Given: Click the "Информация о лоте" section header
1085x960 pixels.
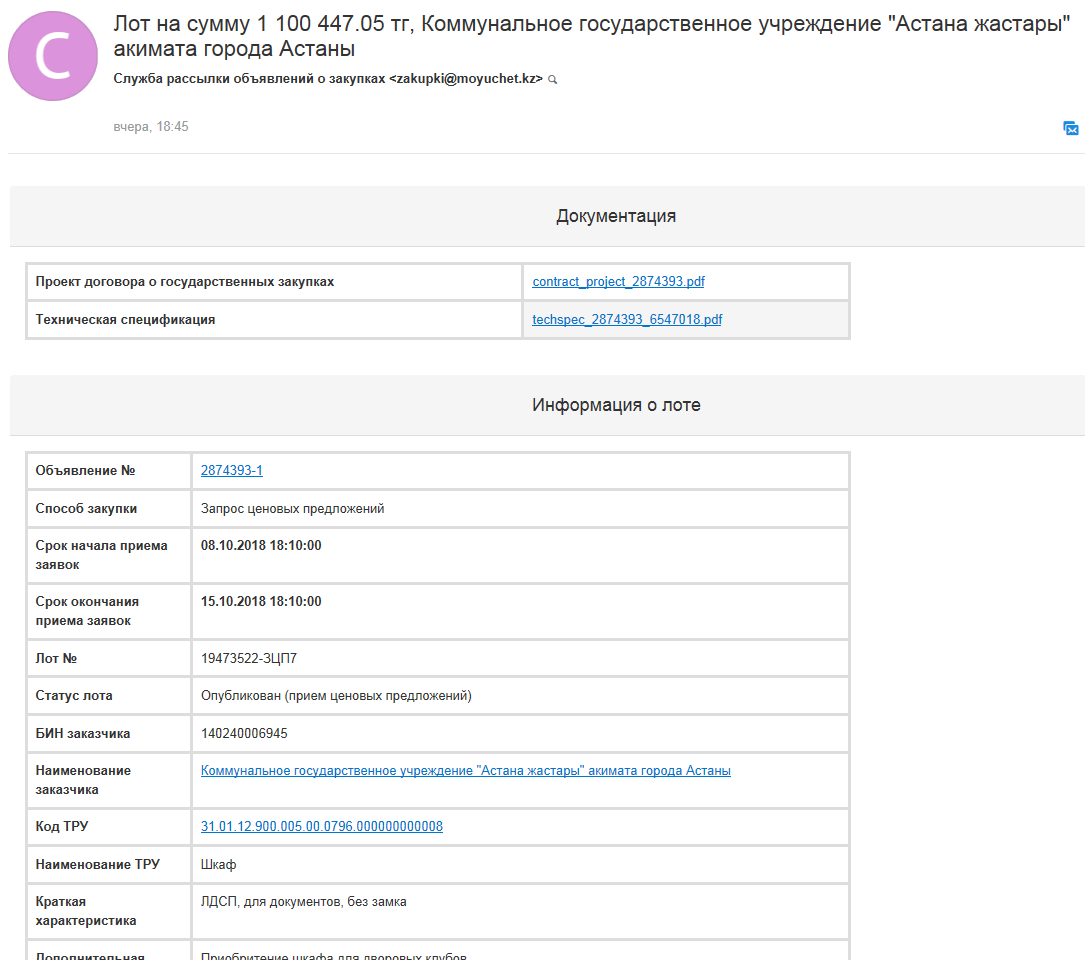Looking at the screenshot, I should pyautogui.click(x=616, y=405).
